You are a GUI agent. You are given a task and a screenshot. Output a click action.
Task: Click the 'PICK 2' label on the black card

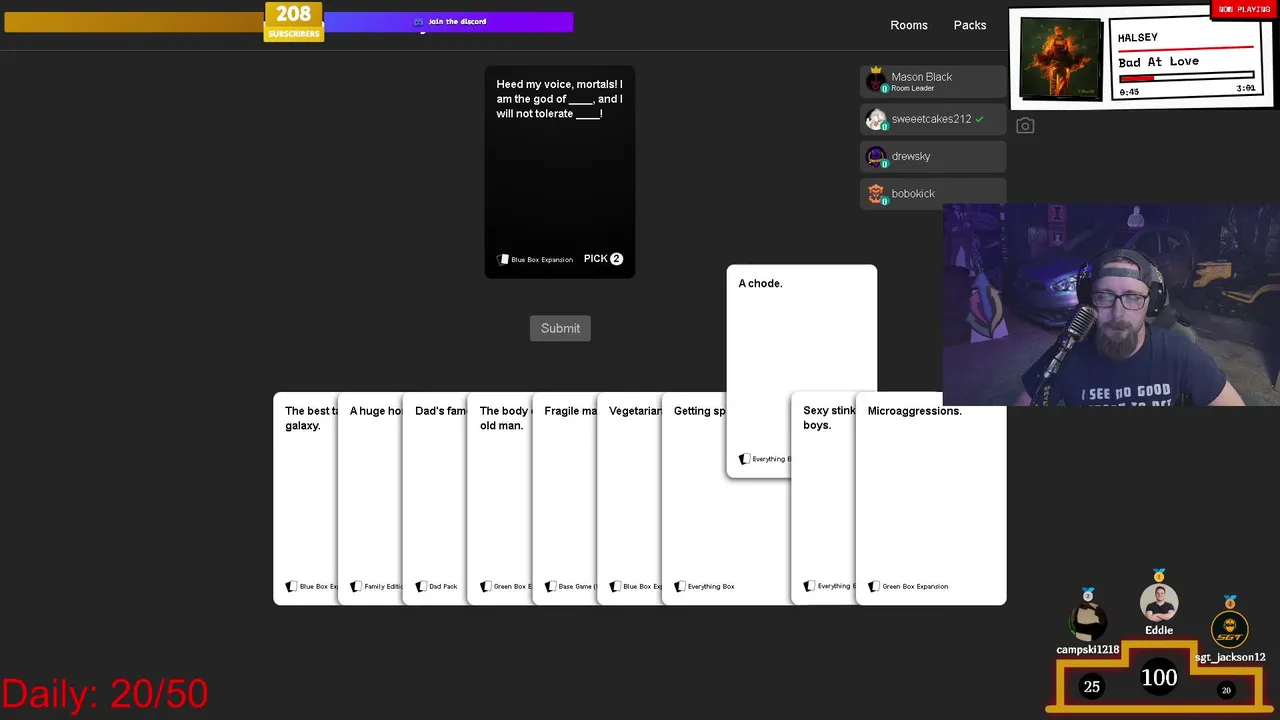(x=603, y=259)
